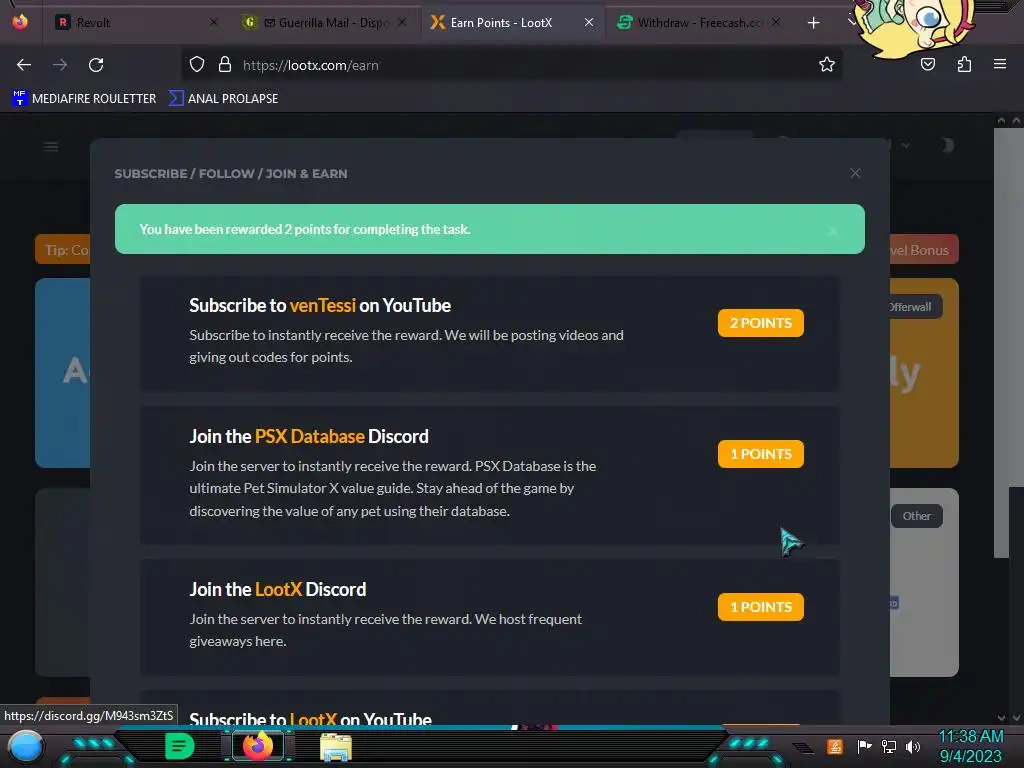
Task: Open the volume speaker tray icon
Action: pyautogui.click(x=913, y=746)
